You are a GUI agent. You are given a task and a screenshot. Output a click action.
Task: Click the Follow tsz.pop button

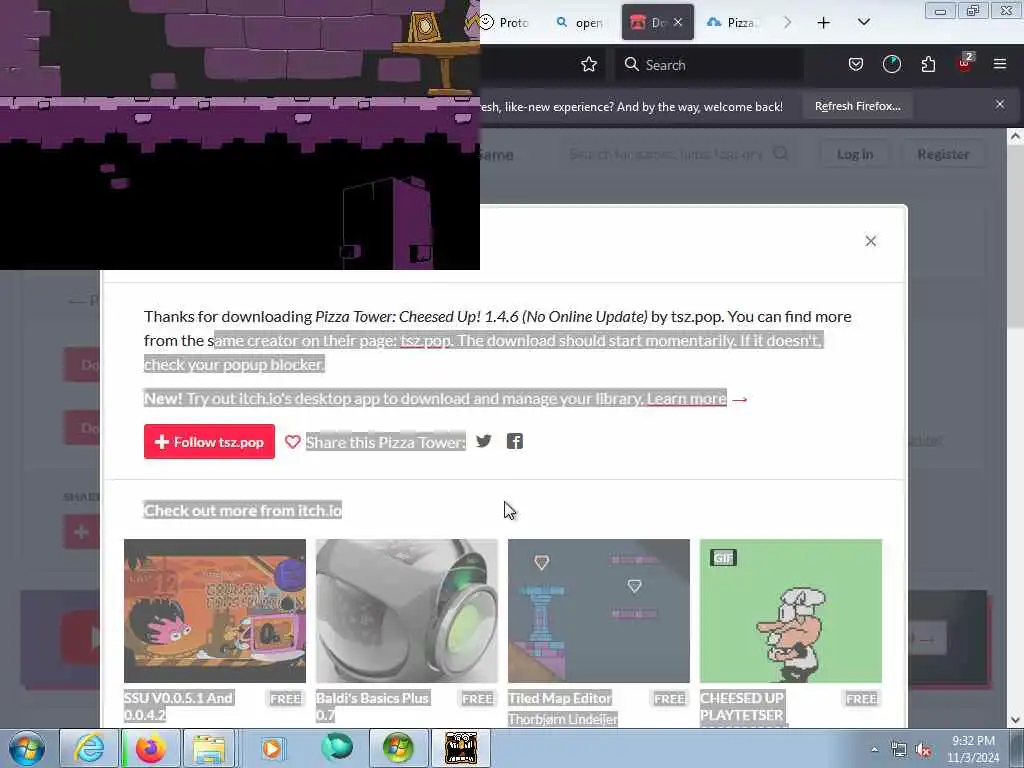point(209,441)
